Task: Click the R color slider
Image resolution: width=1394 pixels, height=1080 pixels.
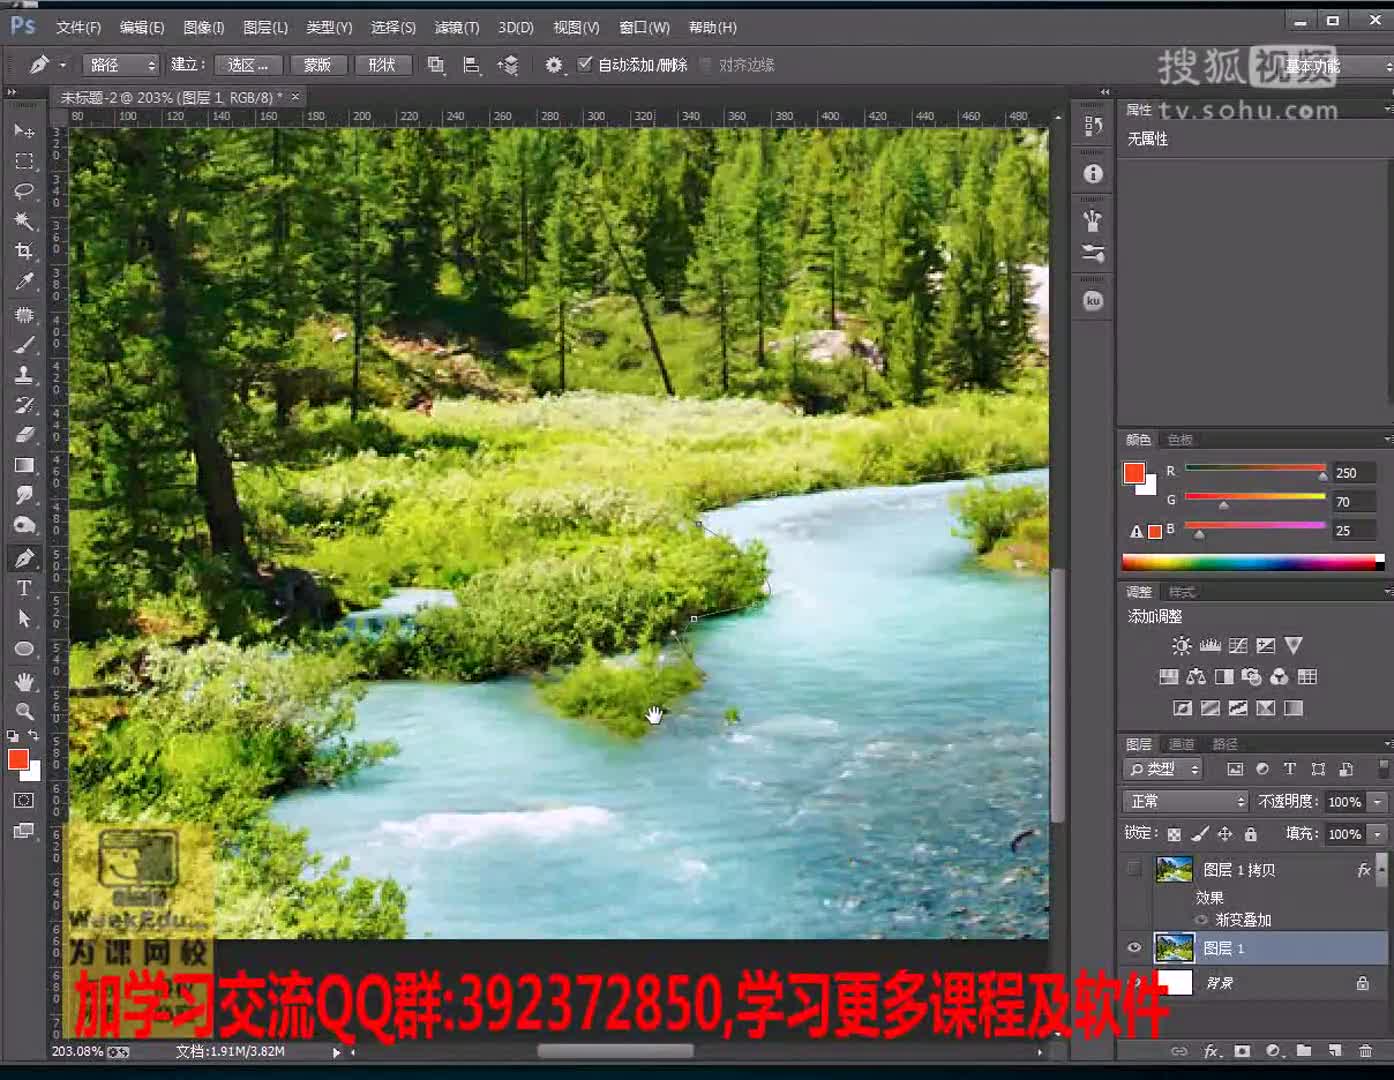Action: pos(1255,469)
